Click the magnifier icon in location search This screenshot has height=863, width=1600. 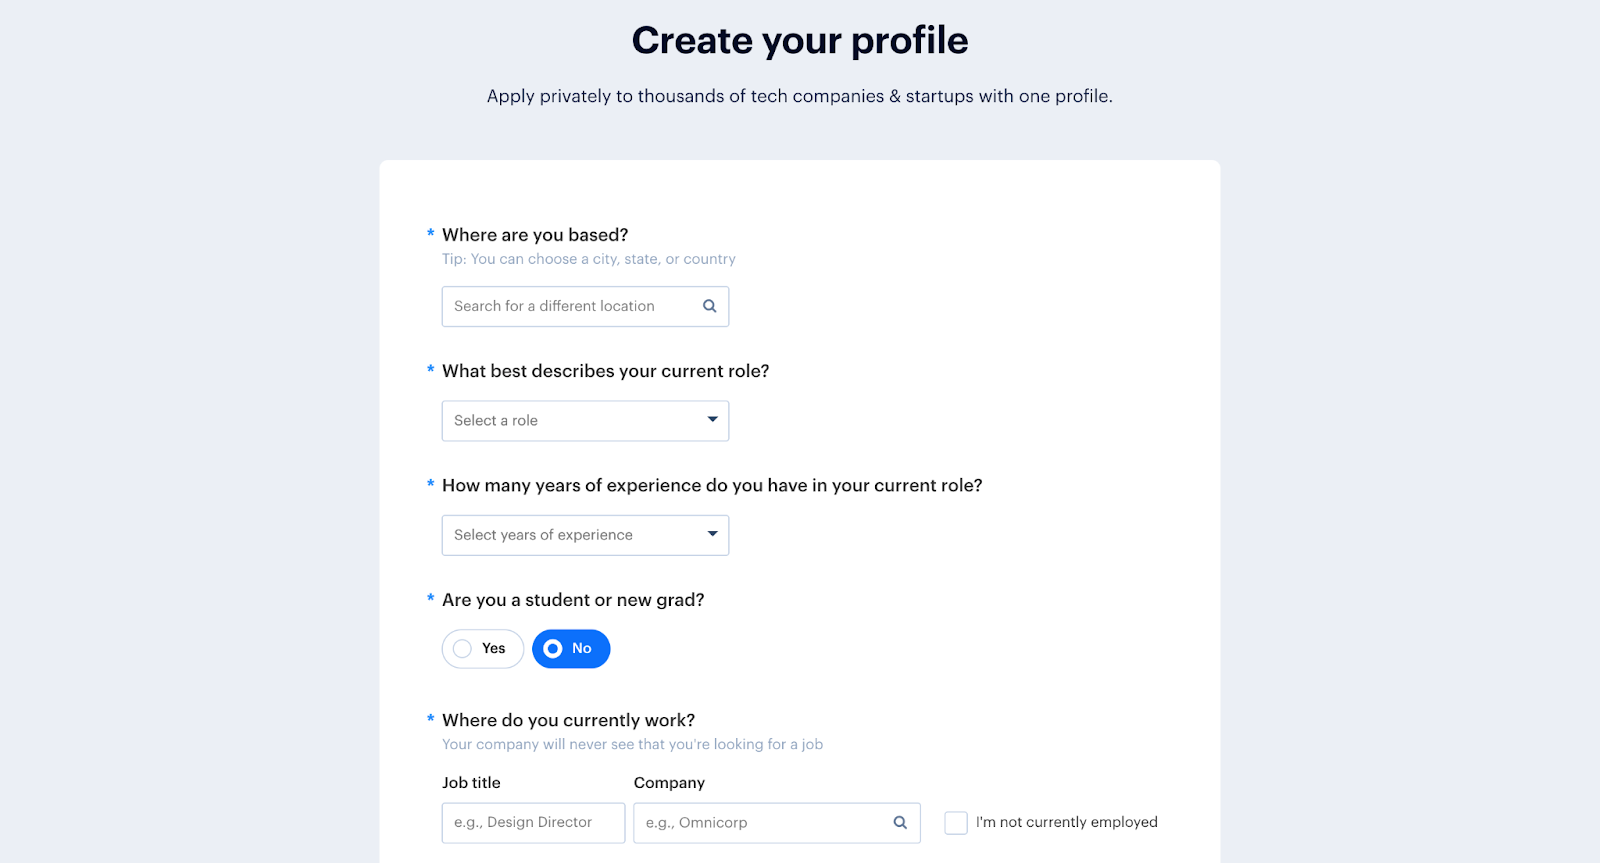click(x=709, y=306)
